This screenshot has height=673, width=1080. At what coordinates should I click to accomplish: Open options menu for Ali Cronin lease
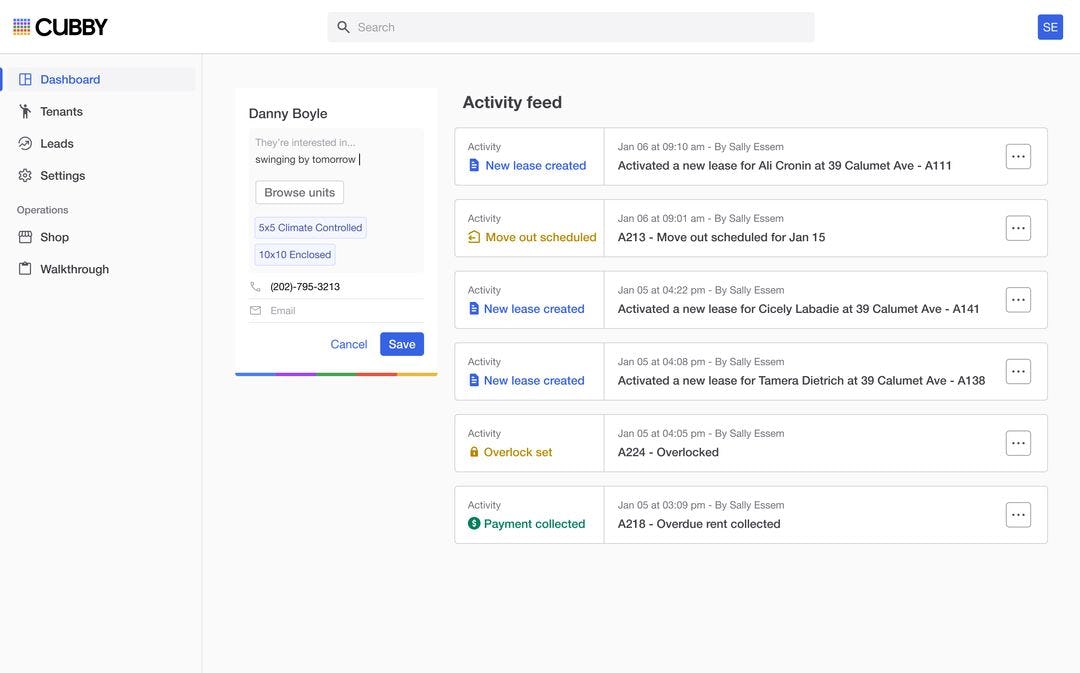pyautogui.click(x=1018, y=157)
